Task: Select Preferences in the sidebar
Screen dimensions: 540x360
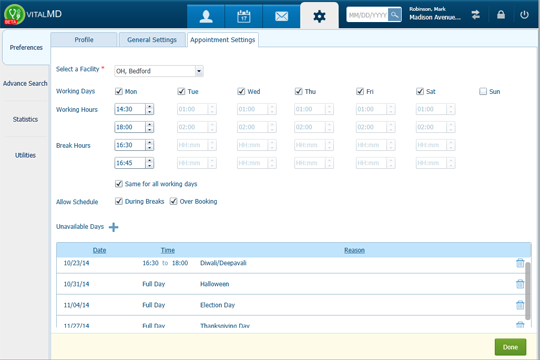Action: (26, 48)
